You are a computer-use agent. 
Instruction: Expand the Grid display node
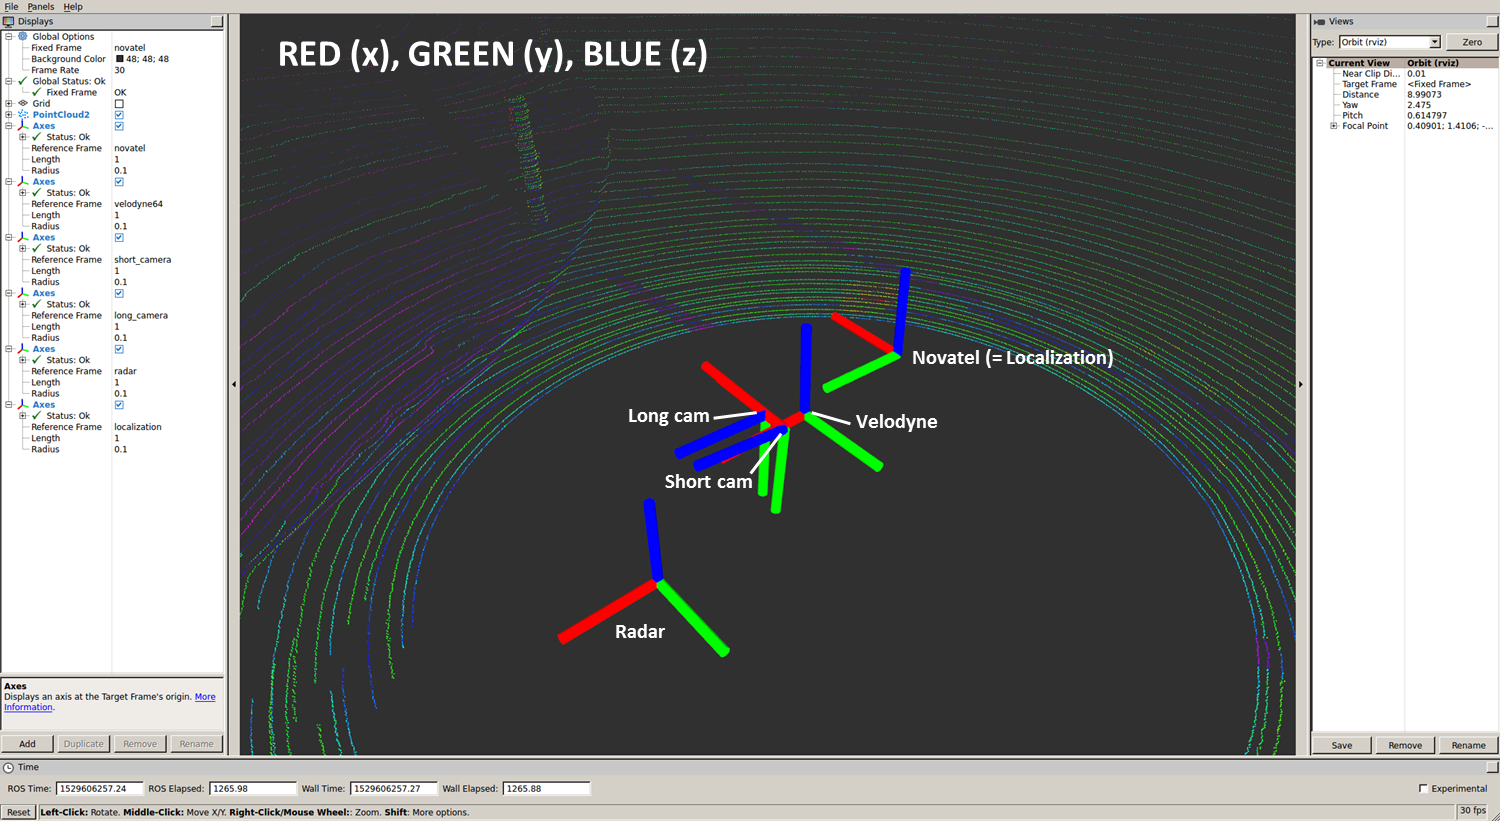tap(9, 103)
